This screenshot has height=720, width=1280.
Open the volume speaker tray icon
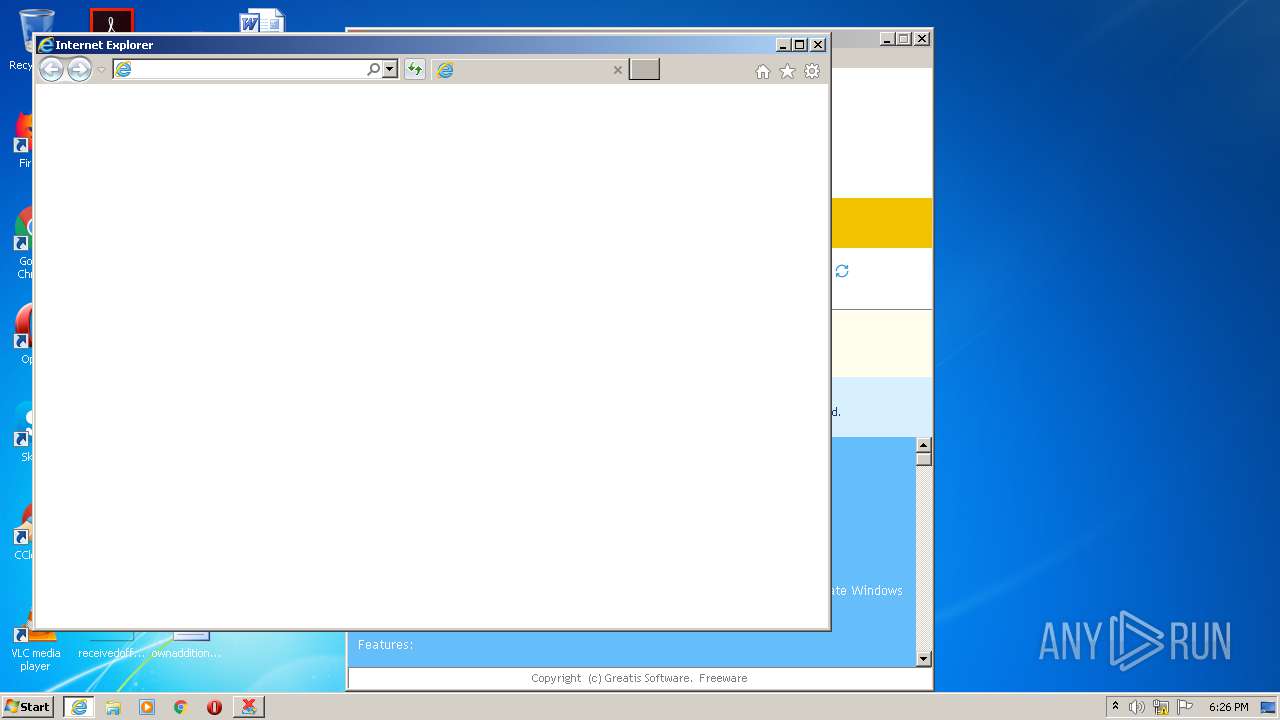[x=1137, y=707]
